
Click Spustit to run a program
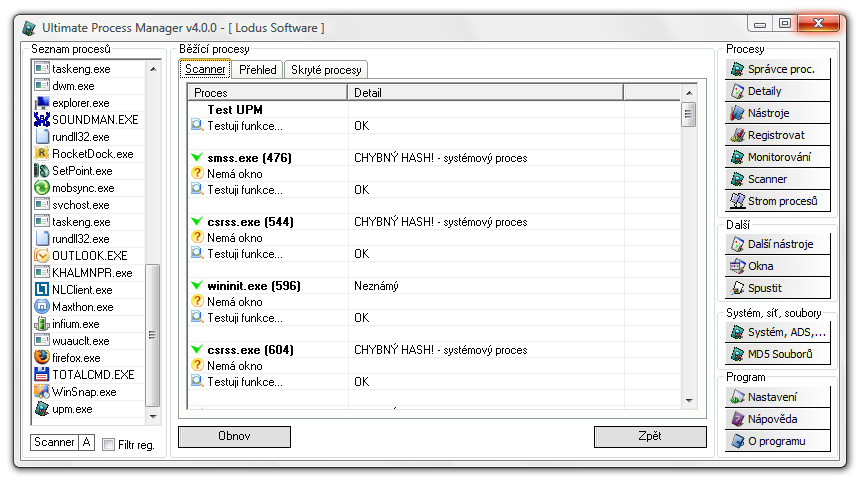777,288
